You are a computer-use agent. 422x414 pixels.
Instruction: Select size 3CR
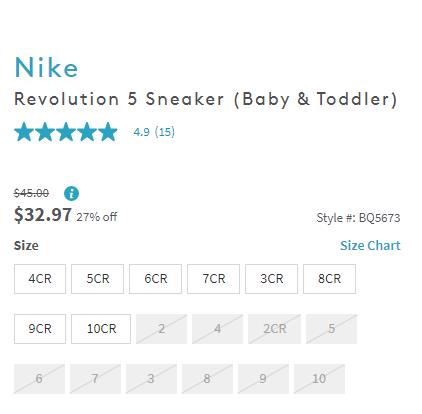[x=272, y=279]
